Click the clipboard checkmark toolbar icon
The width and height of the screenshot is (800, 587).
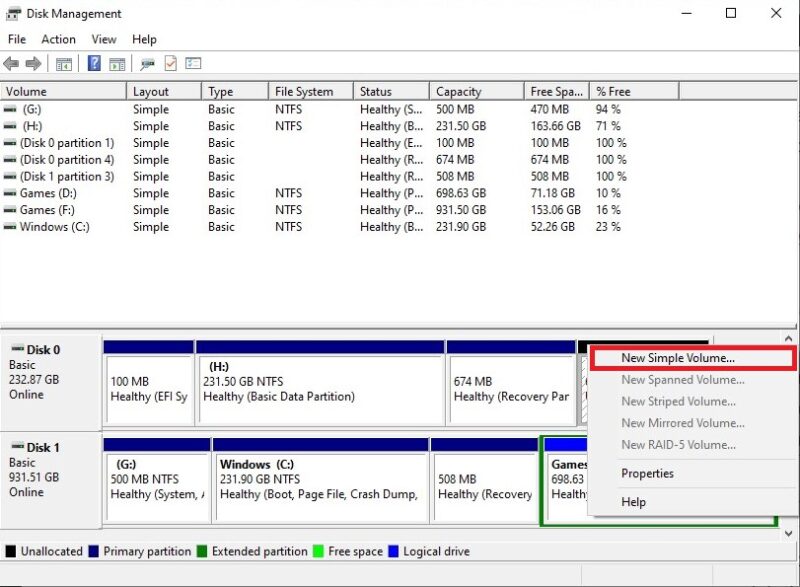click(x=169, y=63)
